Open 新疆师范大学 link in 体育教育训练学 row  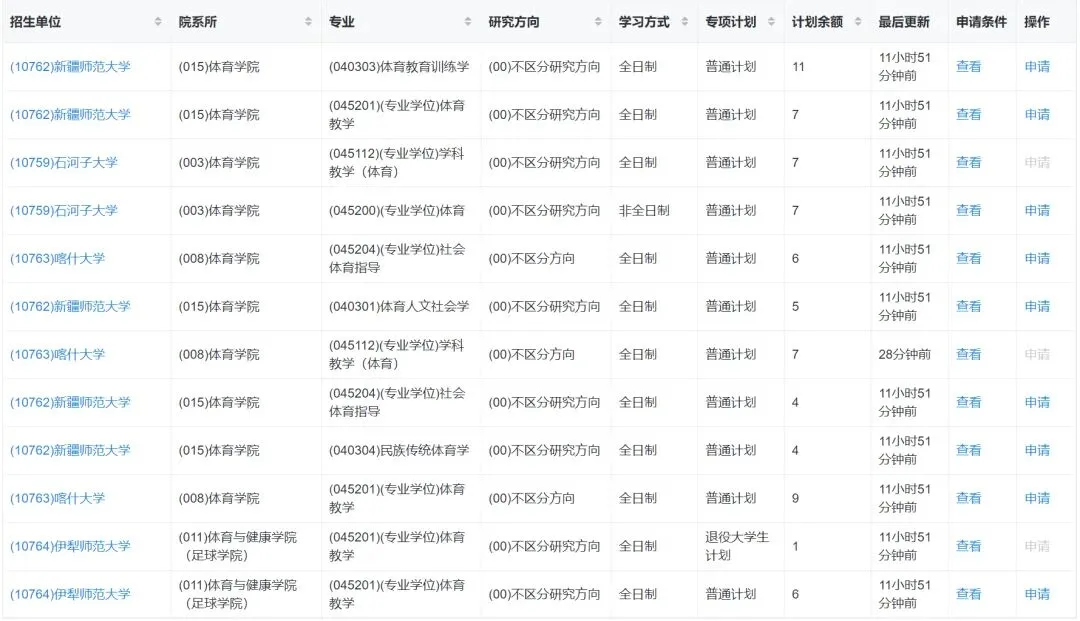(70, 67)
